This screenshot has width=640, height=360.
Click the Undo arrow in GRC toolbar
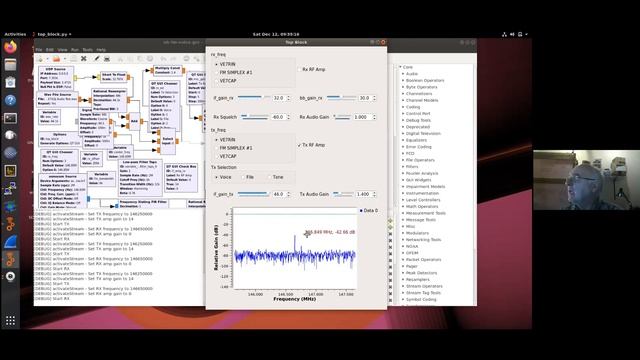pos(163,59)
